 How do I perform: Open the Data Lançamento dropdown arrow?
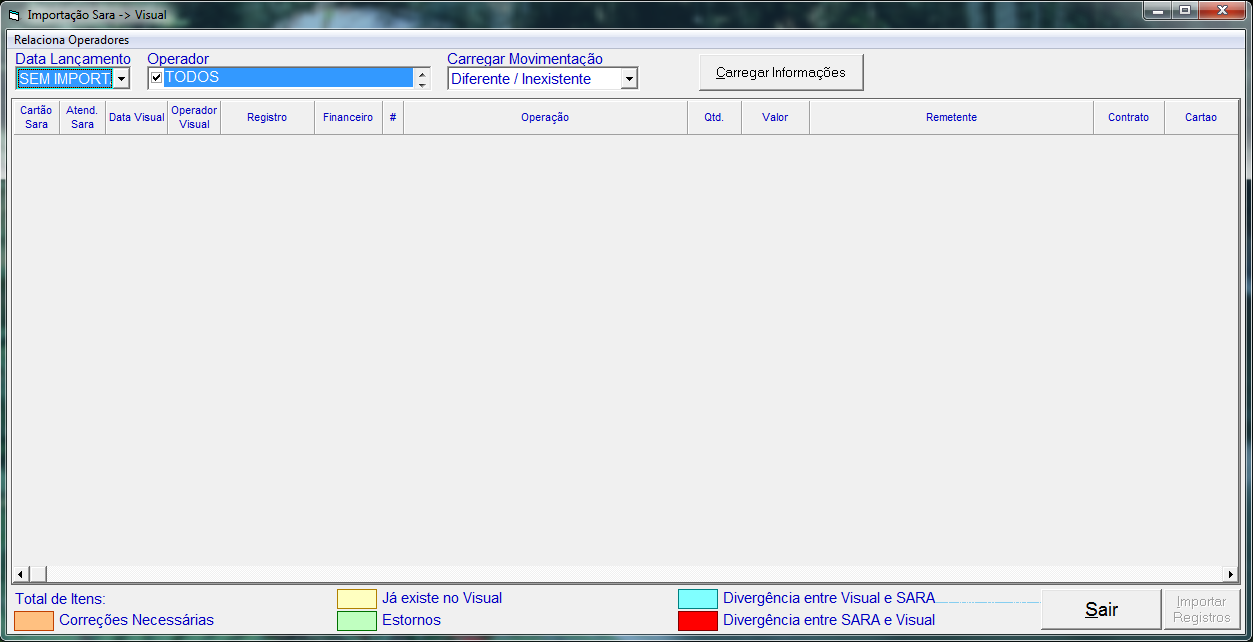[121, 79]
